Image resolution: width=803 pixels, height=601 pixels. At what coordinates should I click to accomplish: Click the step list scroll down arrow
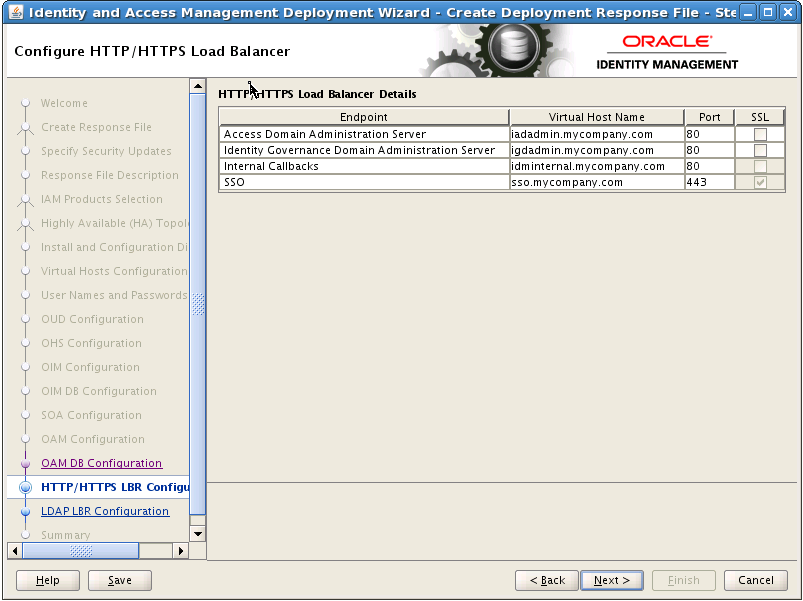click(x=198, y=534)
